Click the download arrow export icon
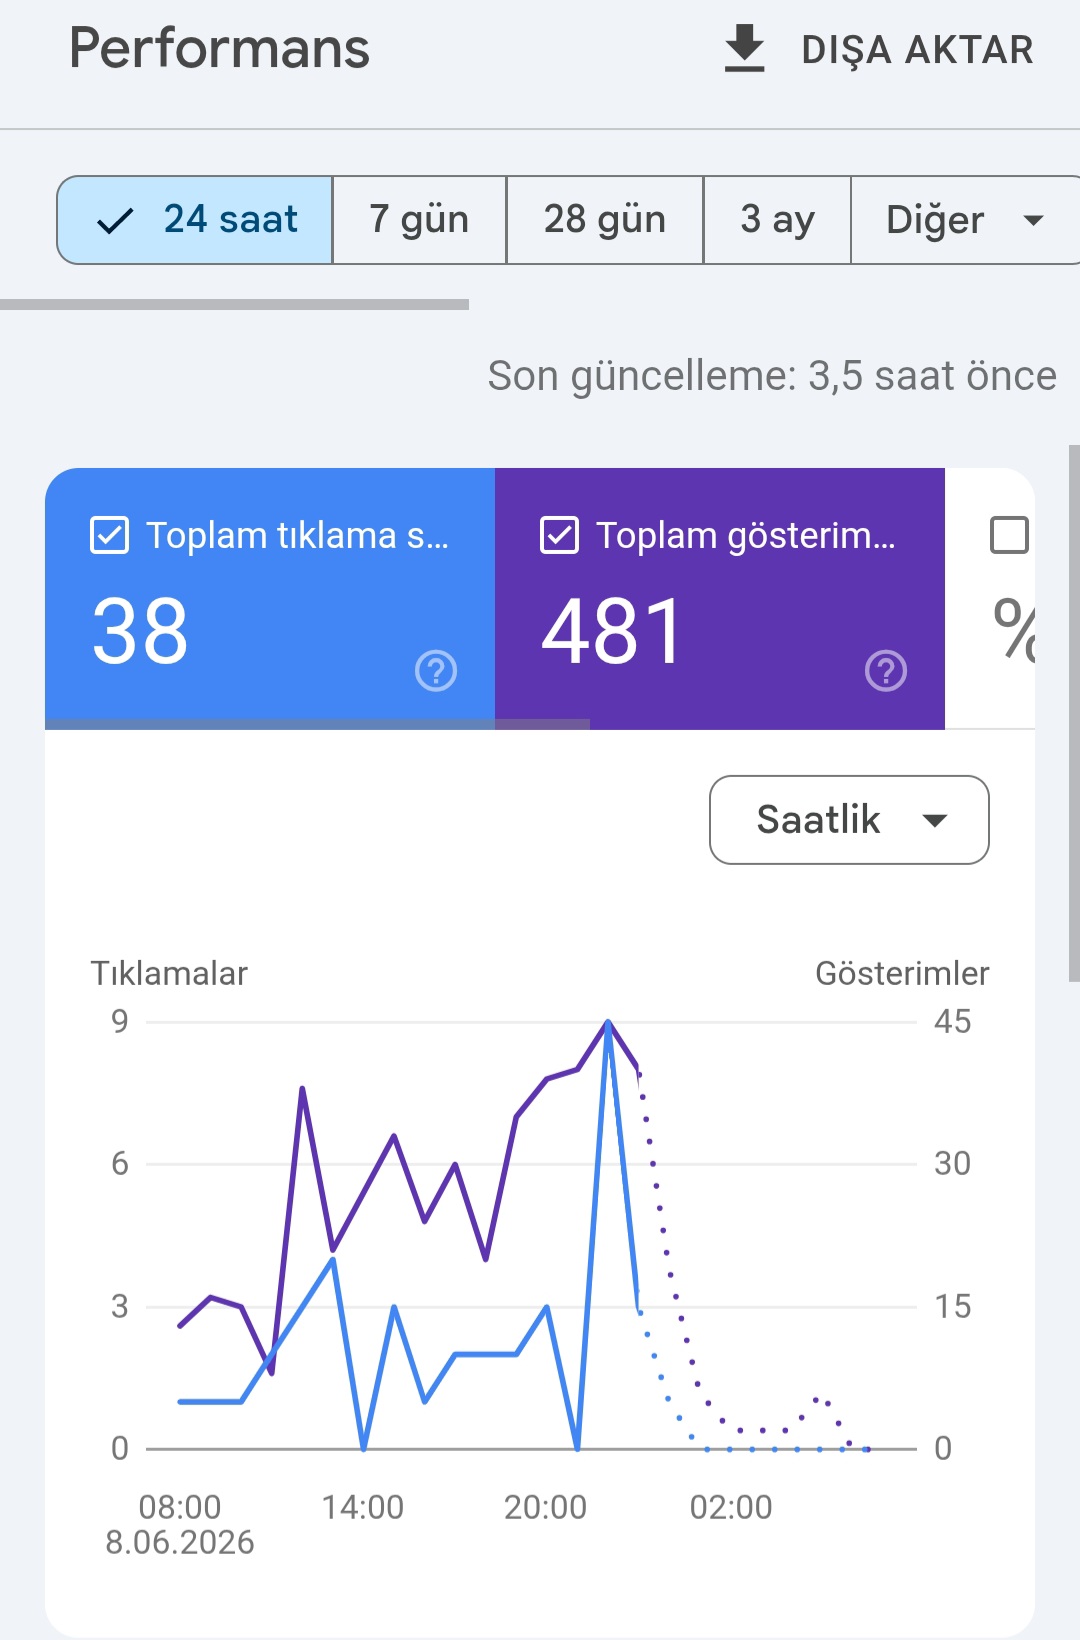This screenshot has width=1080, height=1640. pos(744,49)
